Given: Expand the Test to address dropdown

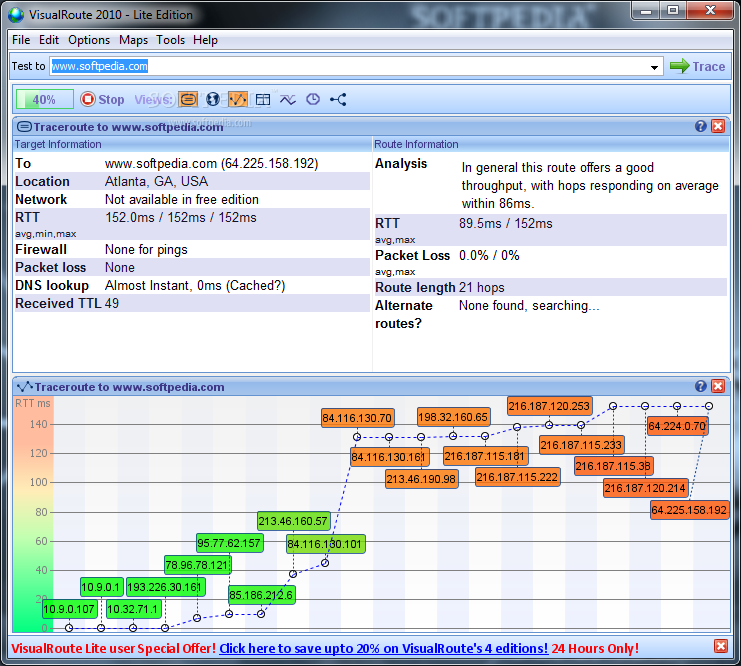Looking at the screenshot, I should pos(654,67).
